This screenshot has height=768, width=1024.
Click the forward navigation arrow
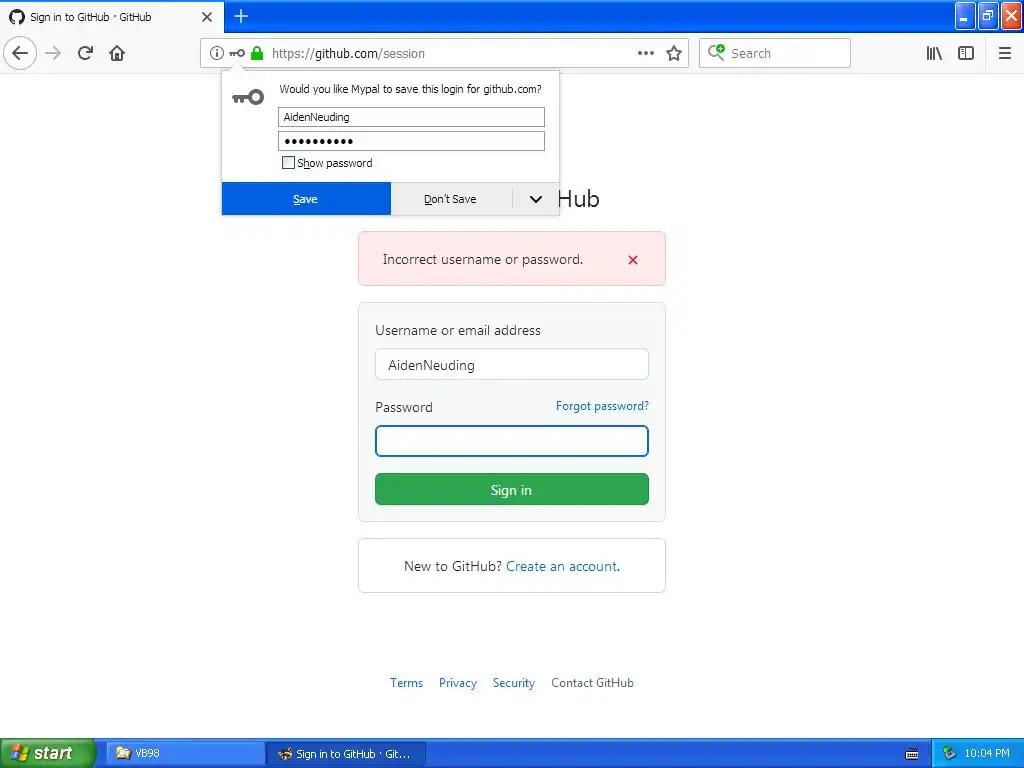(x=53, y=53)
